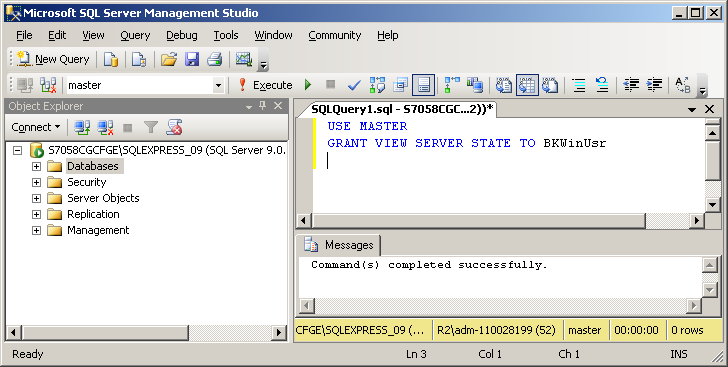Viewport: 728px width, 367px height.
Task: Specify Values for Template Parameters
Action: 682,85
